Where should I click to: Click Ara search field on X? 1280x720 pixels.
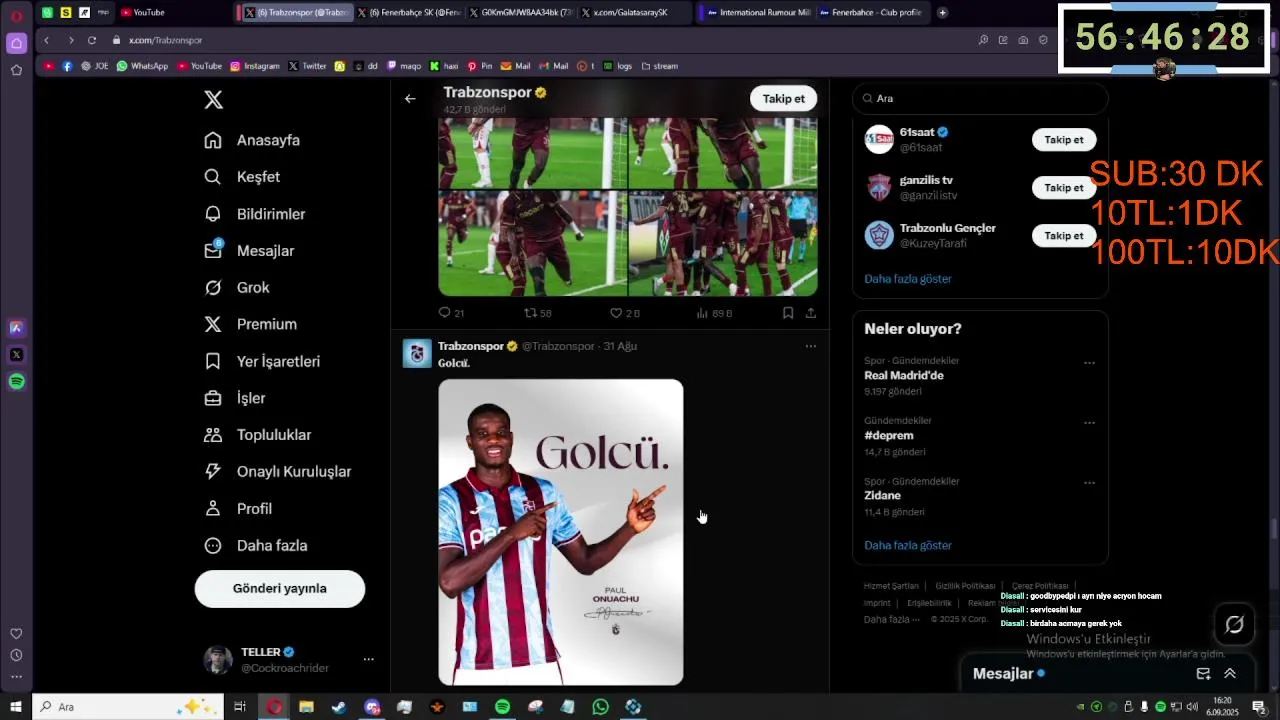click(x=980, y=98)
